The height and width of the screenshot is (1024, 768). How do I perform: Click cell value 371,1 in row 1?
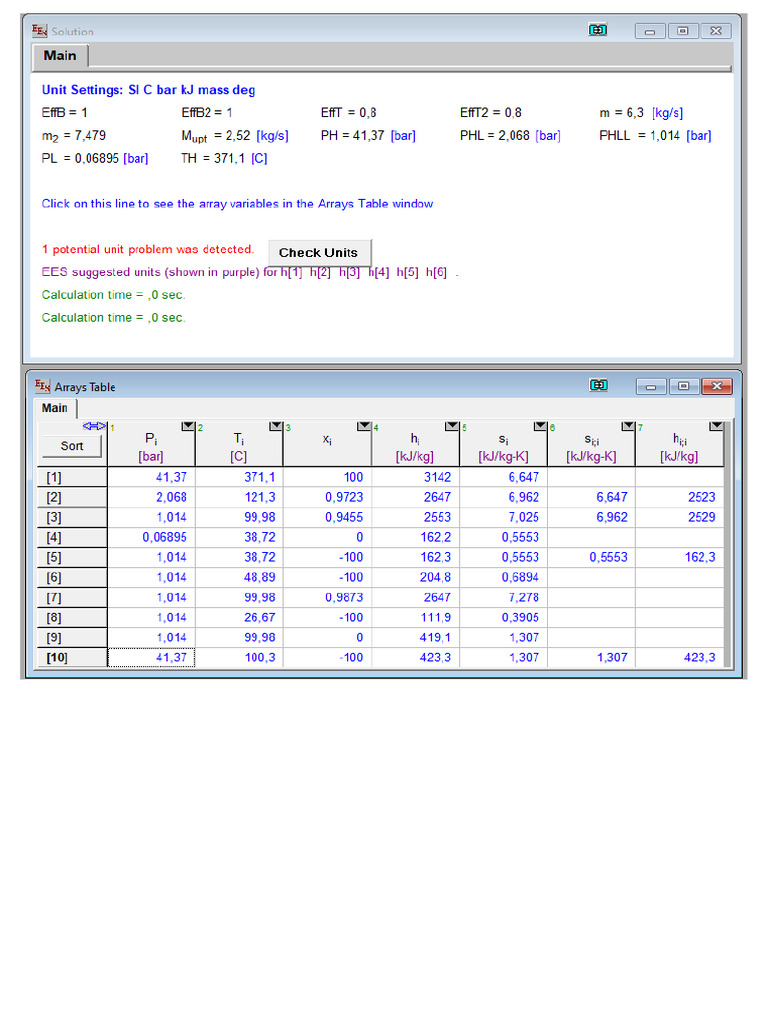click(239, 477)
